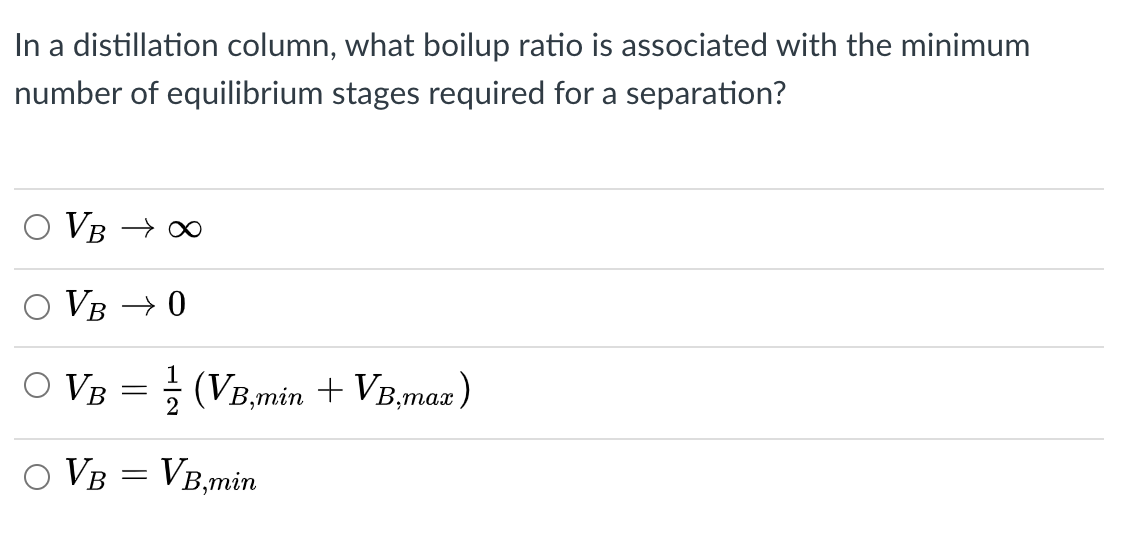This screenshot has width=1122, height=536.
Task: Click the one-half fraction in the third option
Action: [172, 390]
